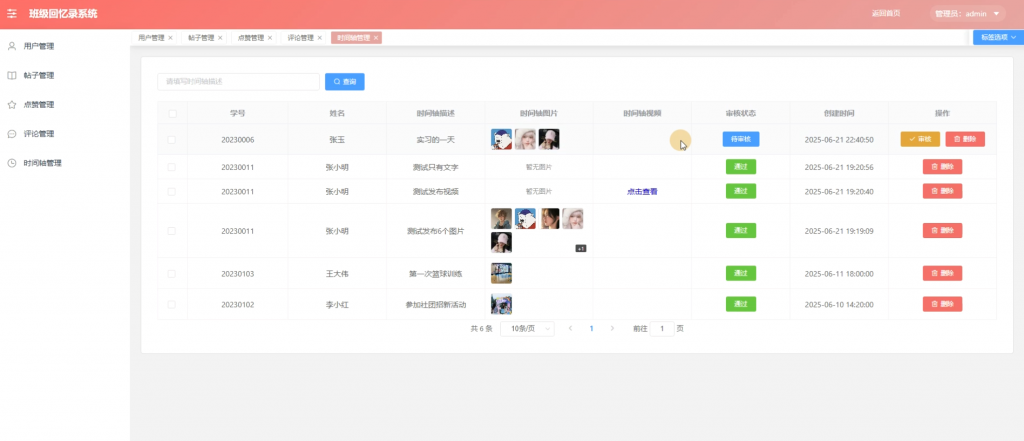Image resolution: width=1024 pixels, height=441 pixels.
Task: Click the next page arrow
Action: pyautogui.click(x=612, y=329)
